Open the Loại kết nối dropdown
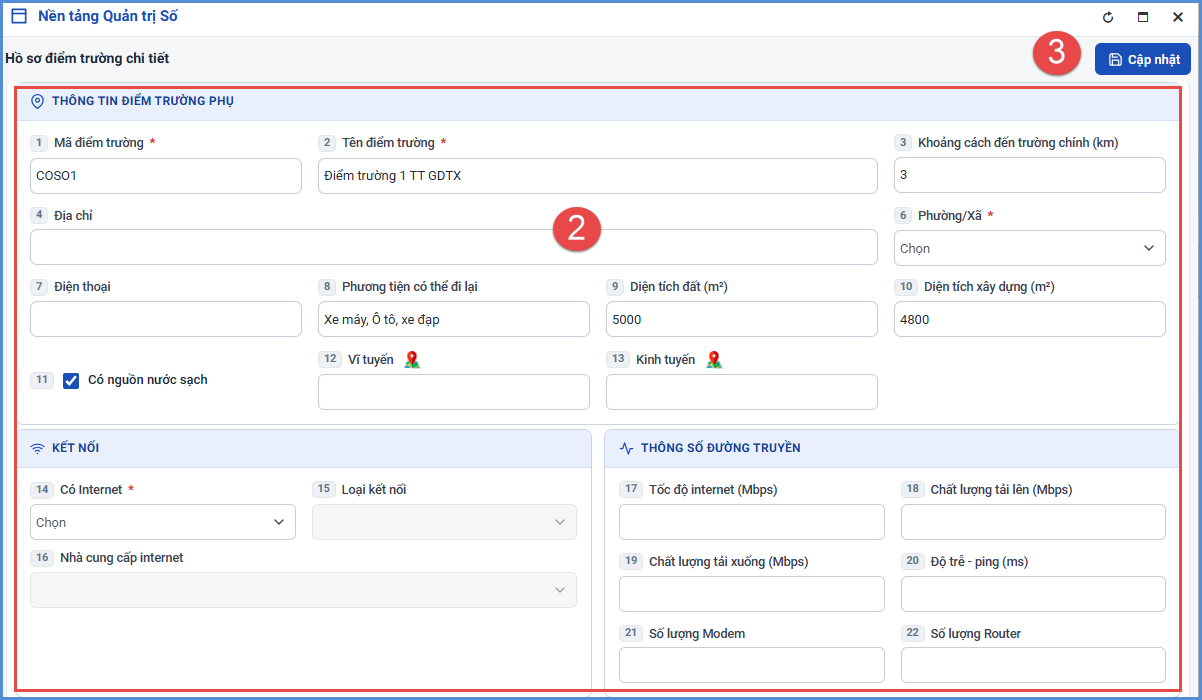The image size is (1202, 700). [x=444, y=522]
